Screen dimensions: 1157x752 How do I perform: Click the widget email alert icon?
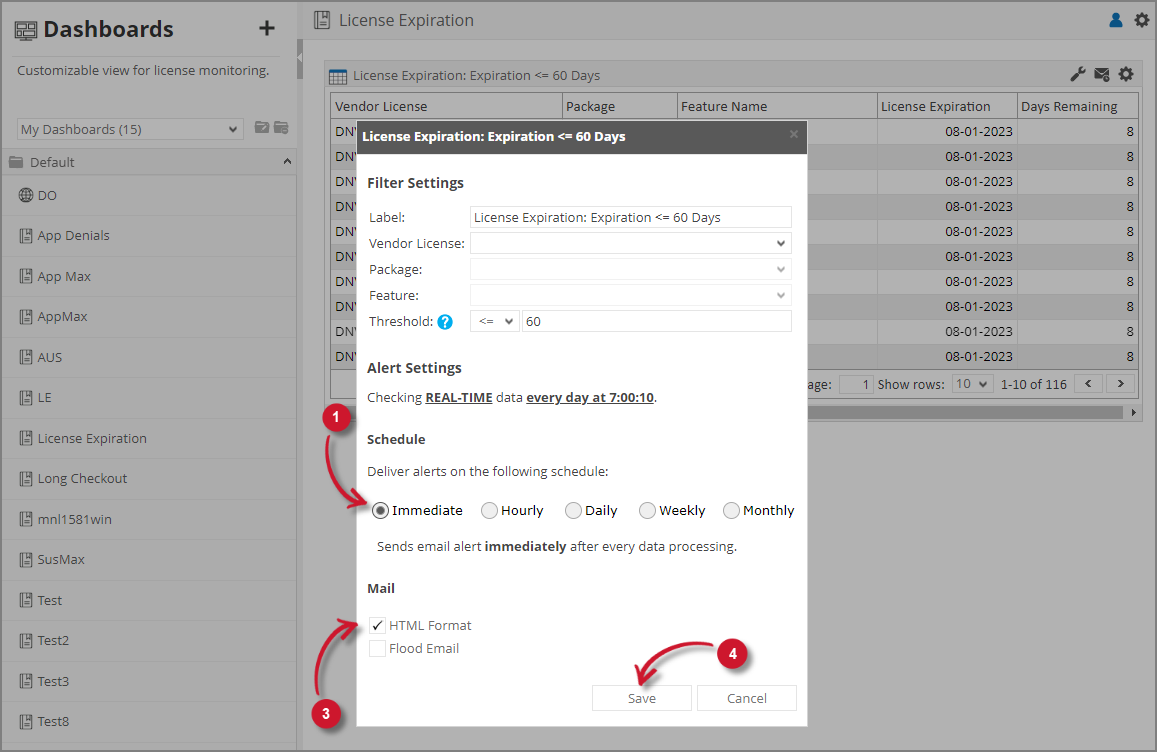point(1102,74)
